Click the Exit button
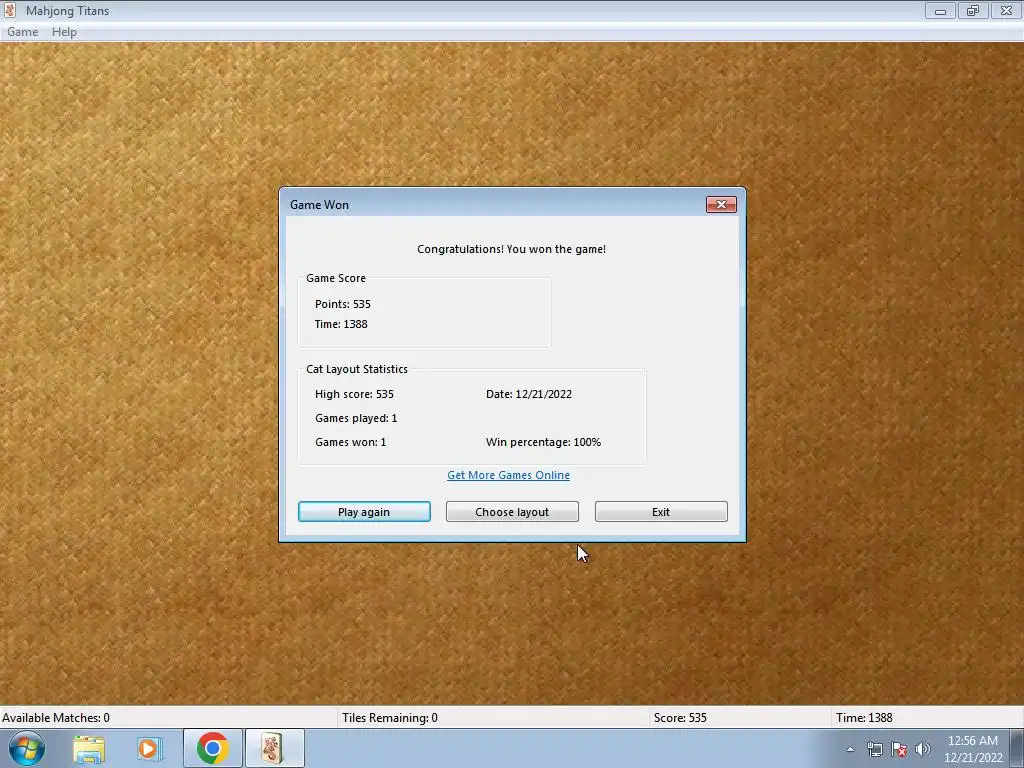This screenshot has height=768, width=1024. coord(661,512)
